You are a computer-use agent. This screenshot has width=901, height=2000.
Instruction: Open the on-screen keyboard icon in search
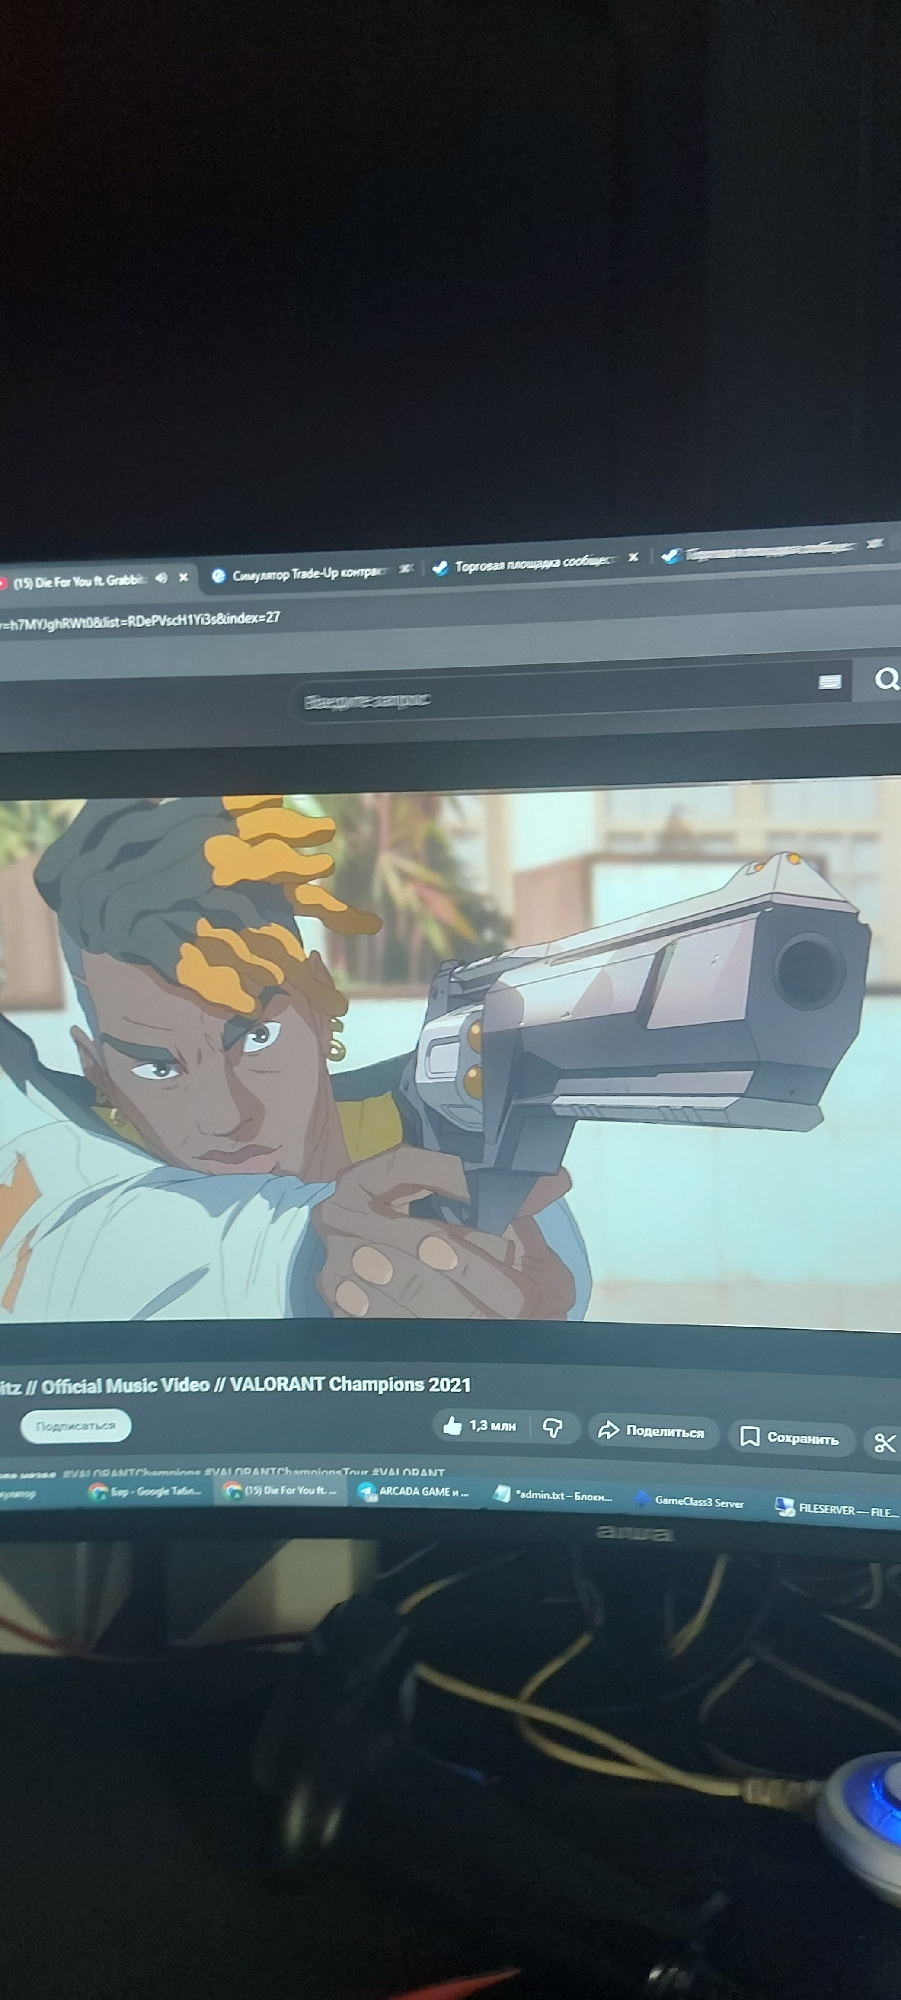(x=829, y=682)
